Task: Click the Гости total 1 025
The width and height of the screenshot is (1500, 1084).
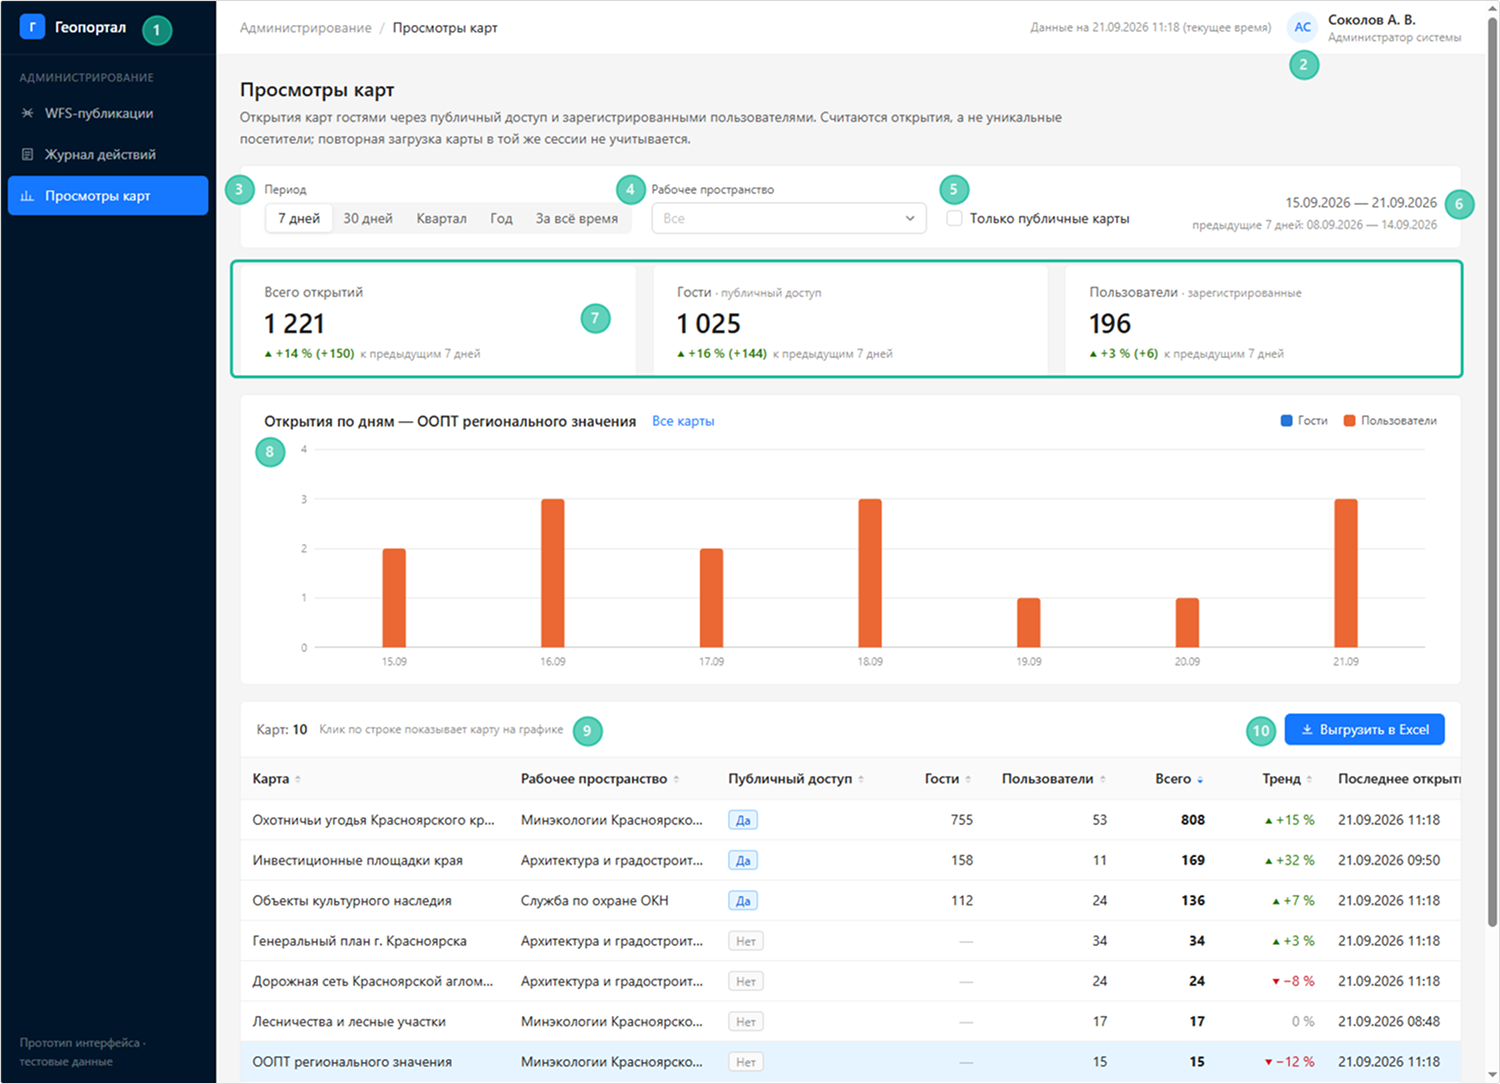Action: pyautogui.click(x=709, y=324)
